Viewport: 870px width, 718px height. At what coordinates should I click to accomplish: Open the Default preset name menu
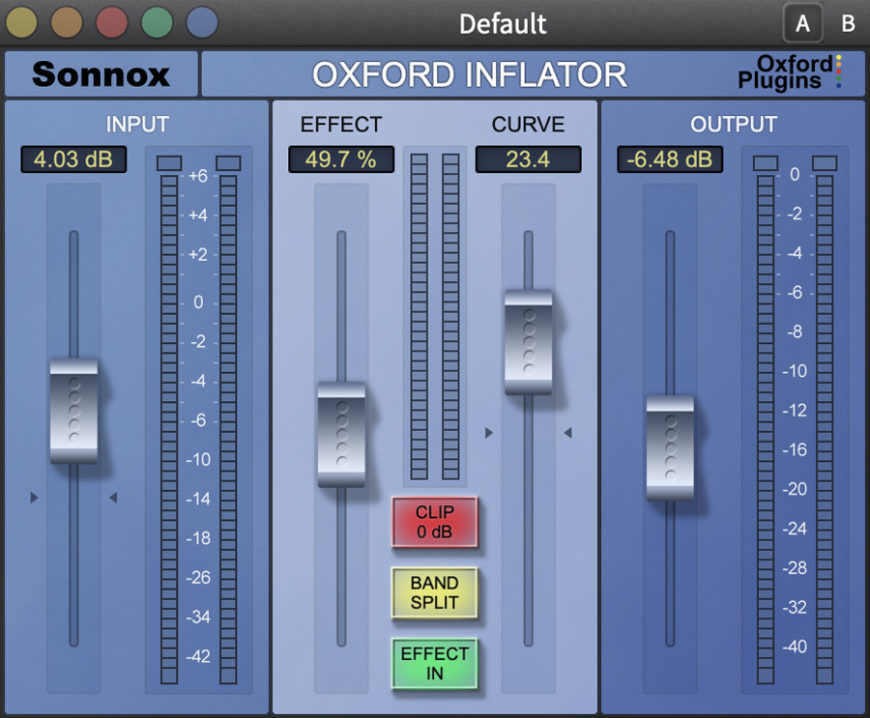tap(503, 23)
